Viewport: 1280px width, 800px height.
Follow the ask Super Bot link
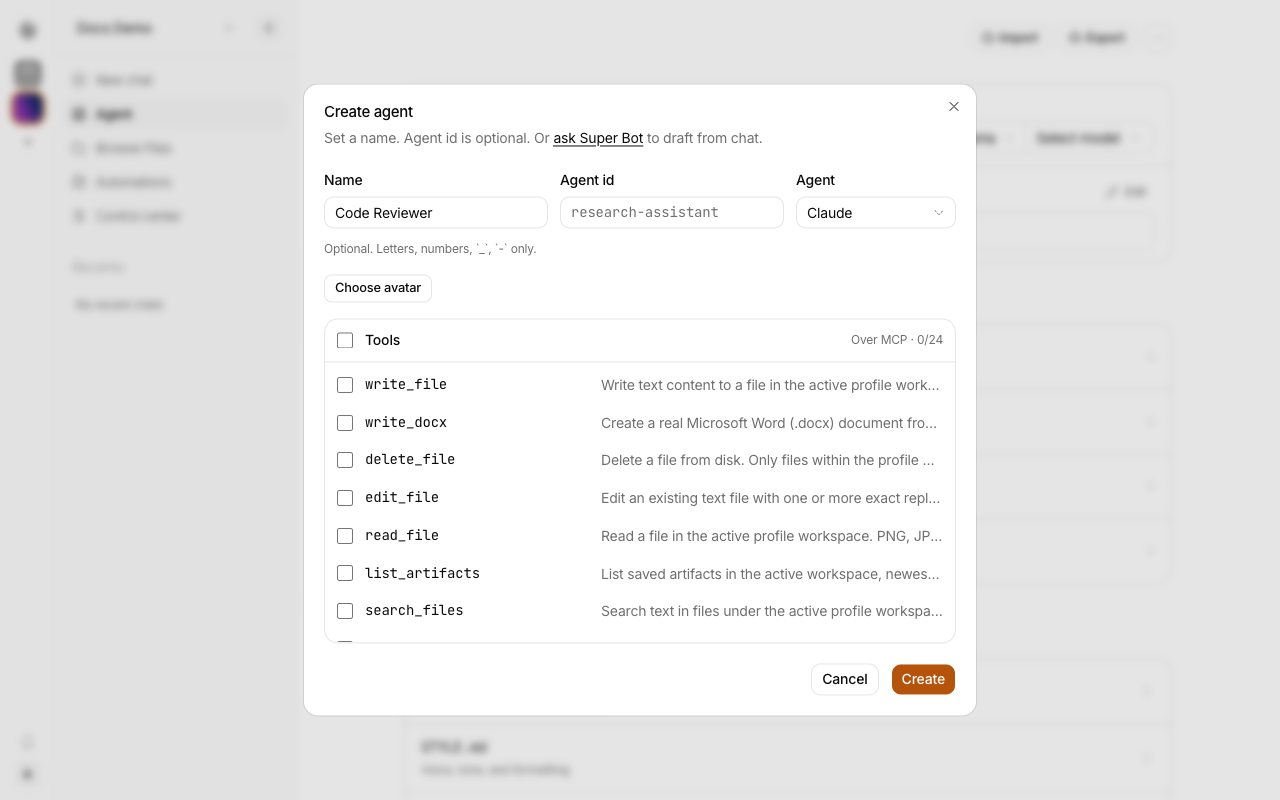tap(598, 138)
